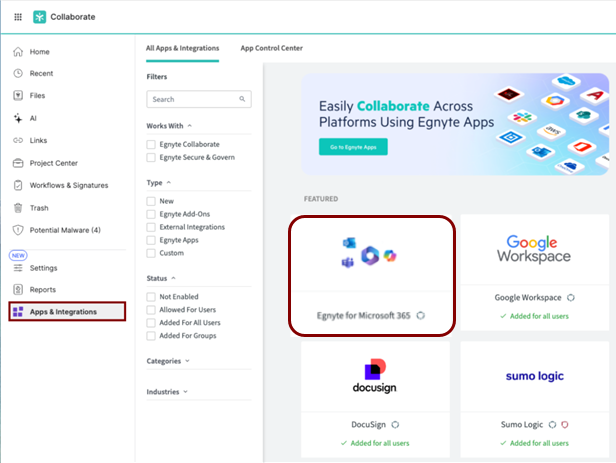The image size is (616, 463).
Task: Collapse the Works With filter section
Action: click(190, 126)
